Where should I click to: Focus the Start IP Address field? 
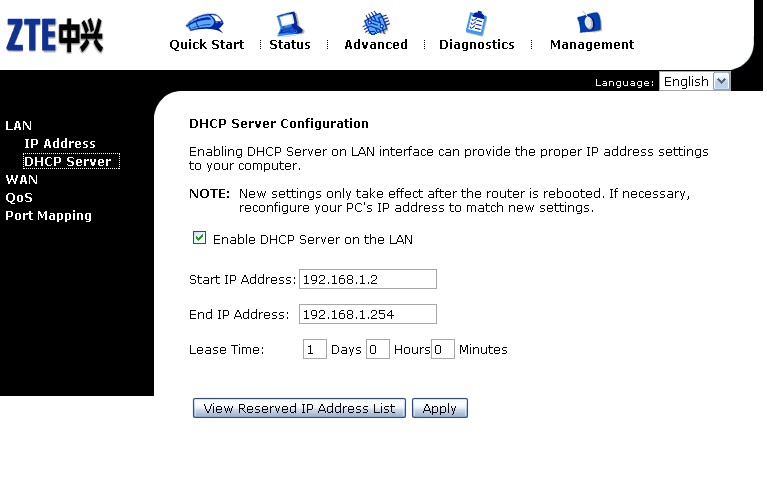(367, 279)
